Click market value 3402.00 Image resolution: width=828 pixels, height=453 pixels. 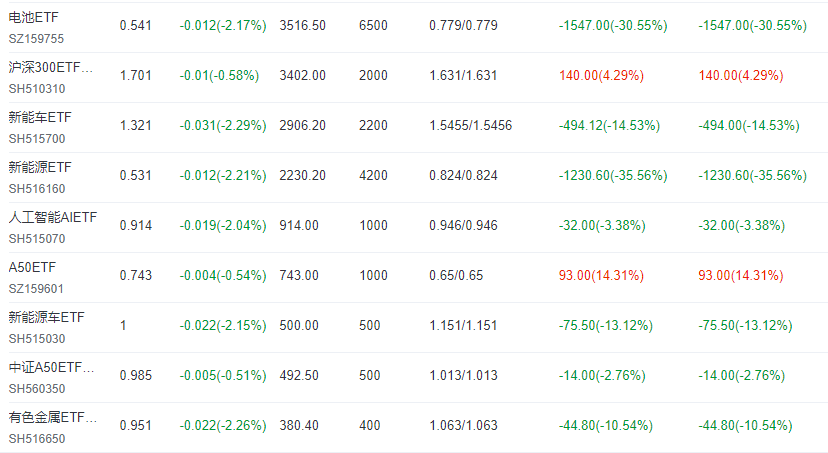(303, 76)
